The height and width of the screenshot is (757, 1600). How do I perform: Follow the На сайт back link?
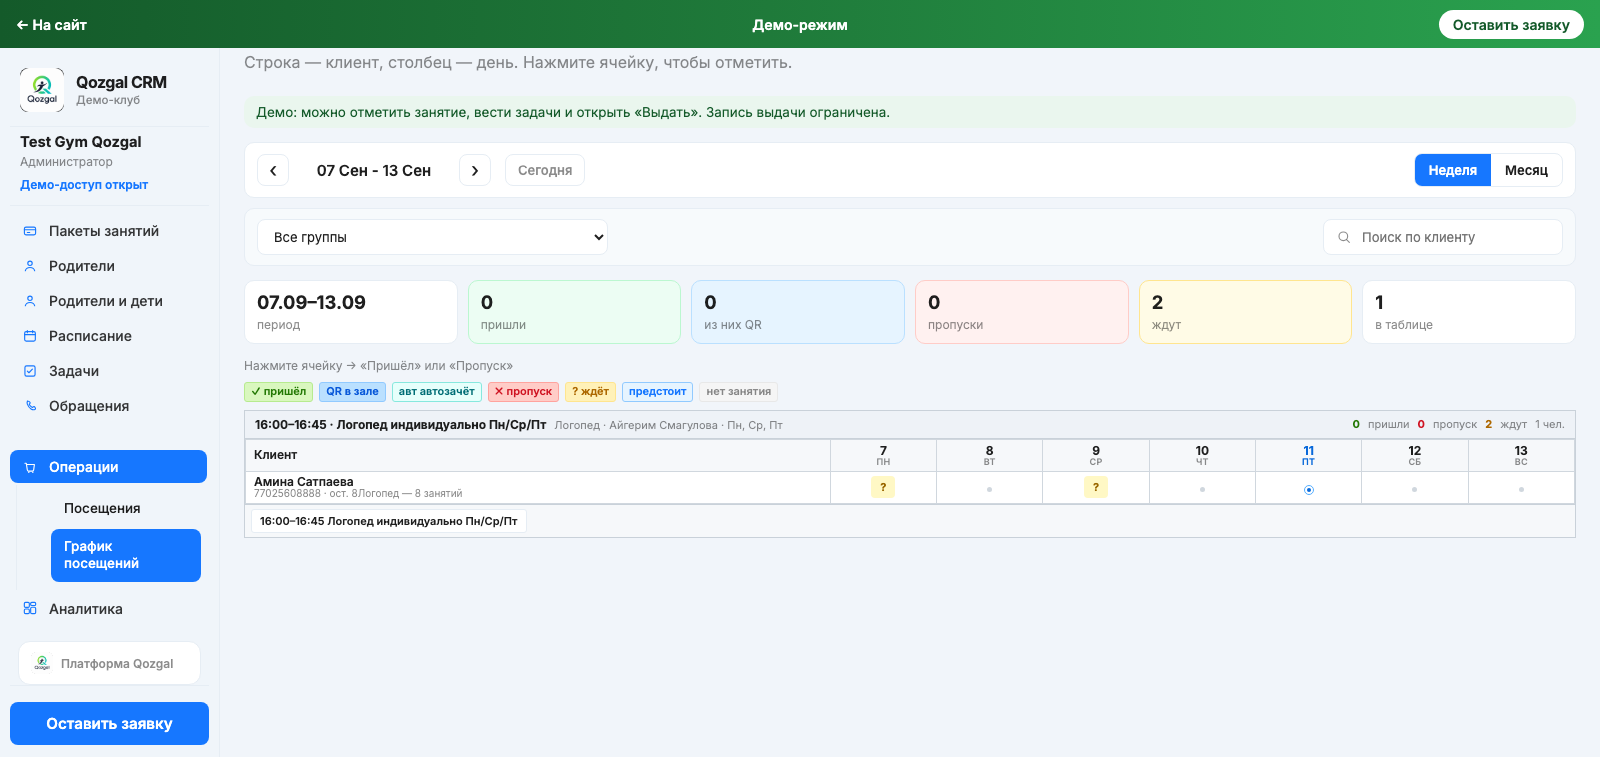(52, 25)
